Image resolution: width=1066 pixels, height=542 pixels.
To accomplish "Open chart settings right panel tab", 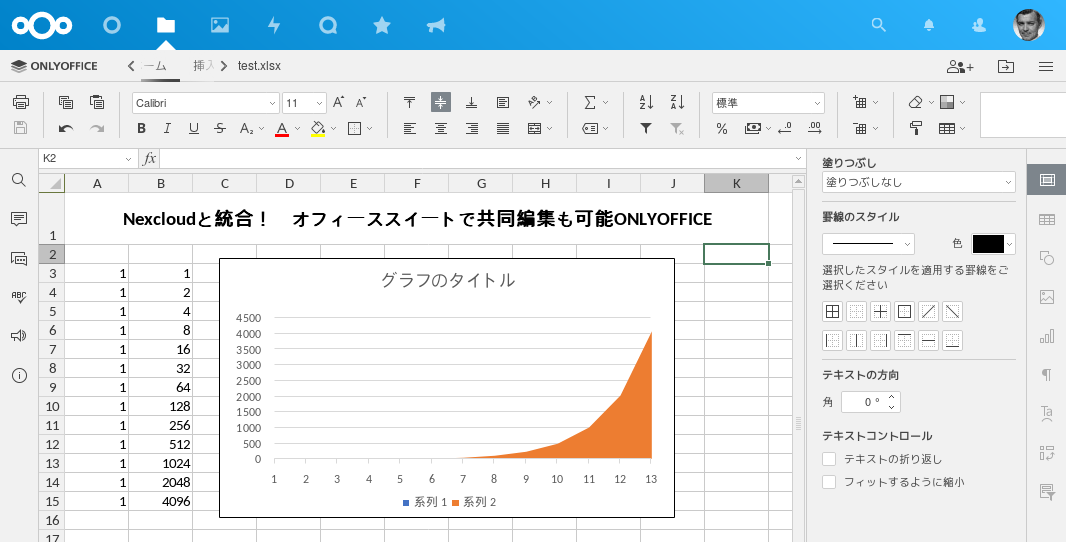I will (1047, 336).
